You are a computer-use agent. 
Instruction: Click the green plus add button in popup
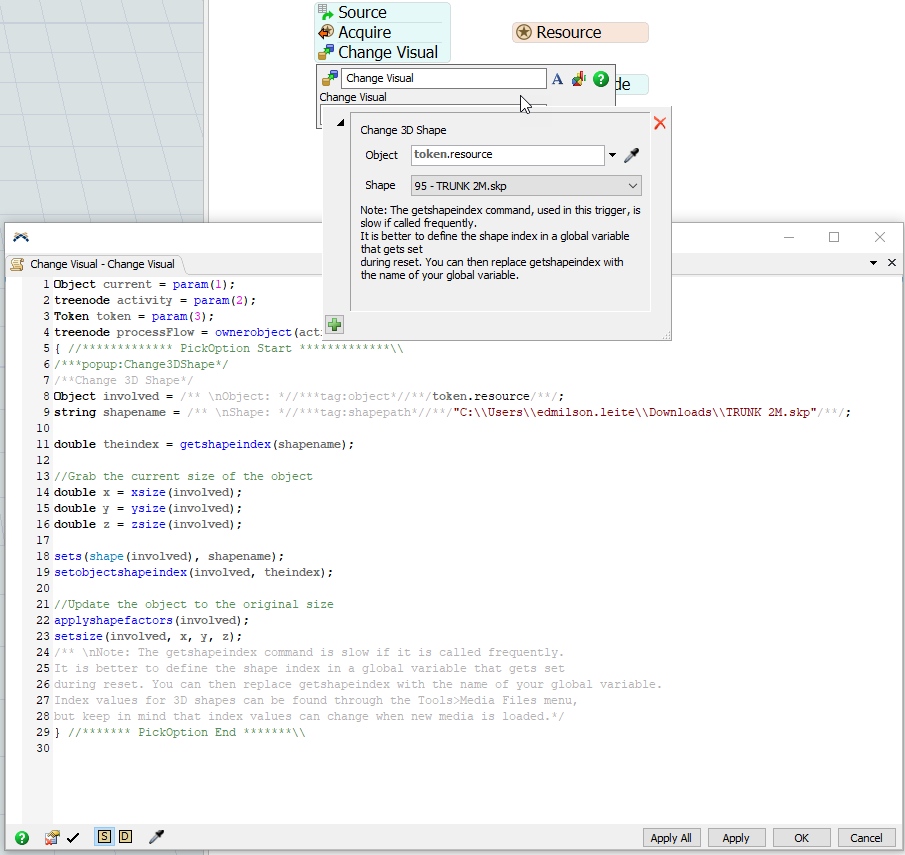click(335, 324)
